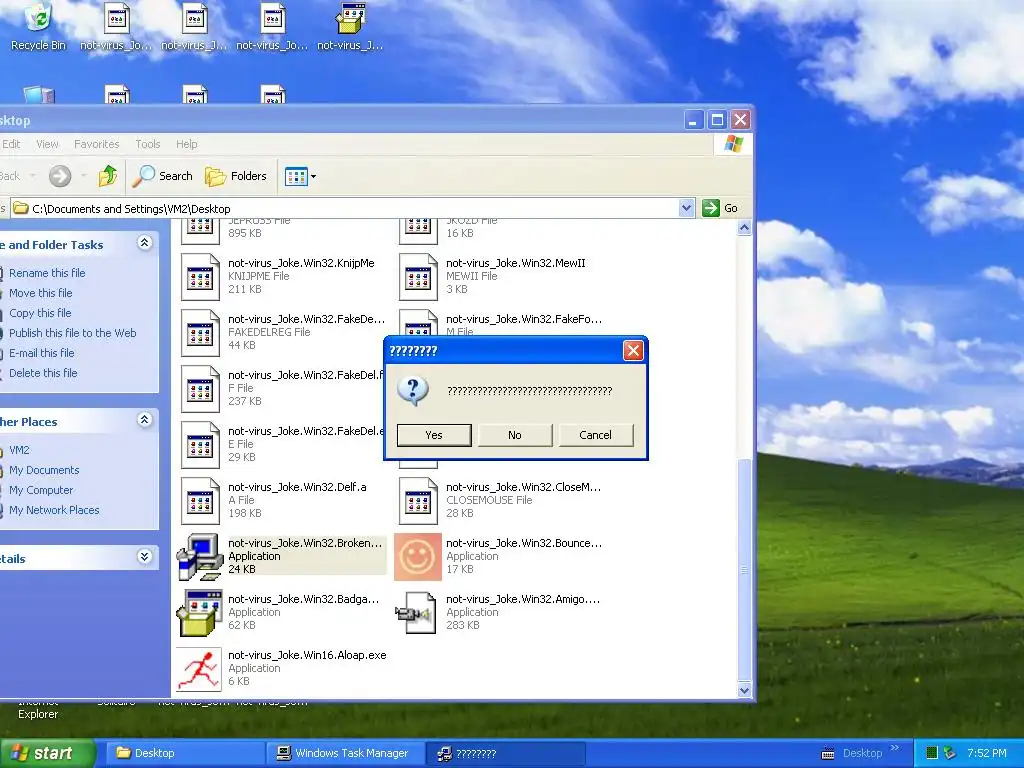Open VM2 in Other Places

[x=19, y=450]
